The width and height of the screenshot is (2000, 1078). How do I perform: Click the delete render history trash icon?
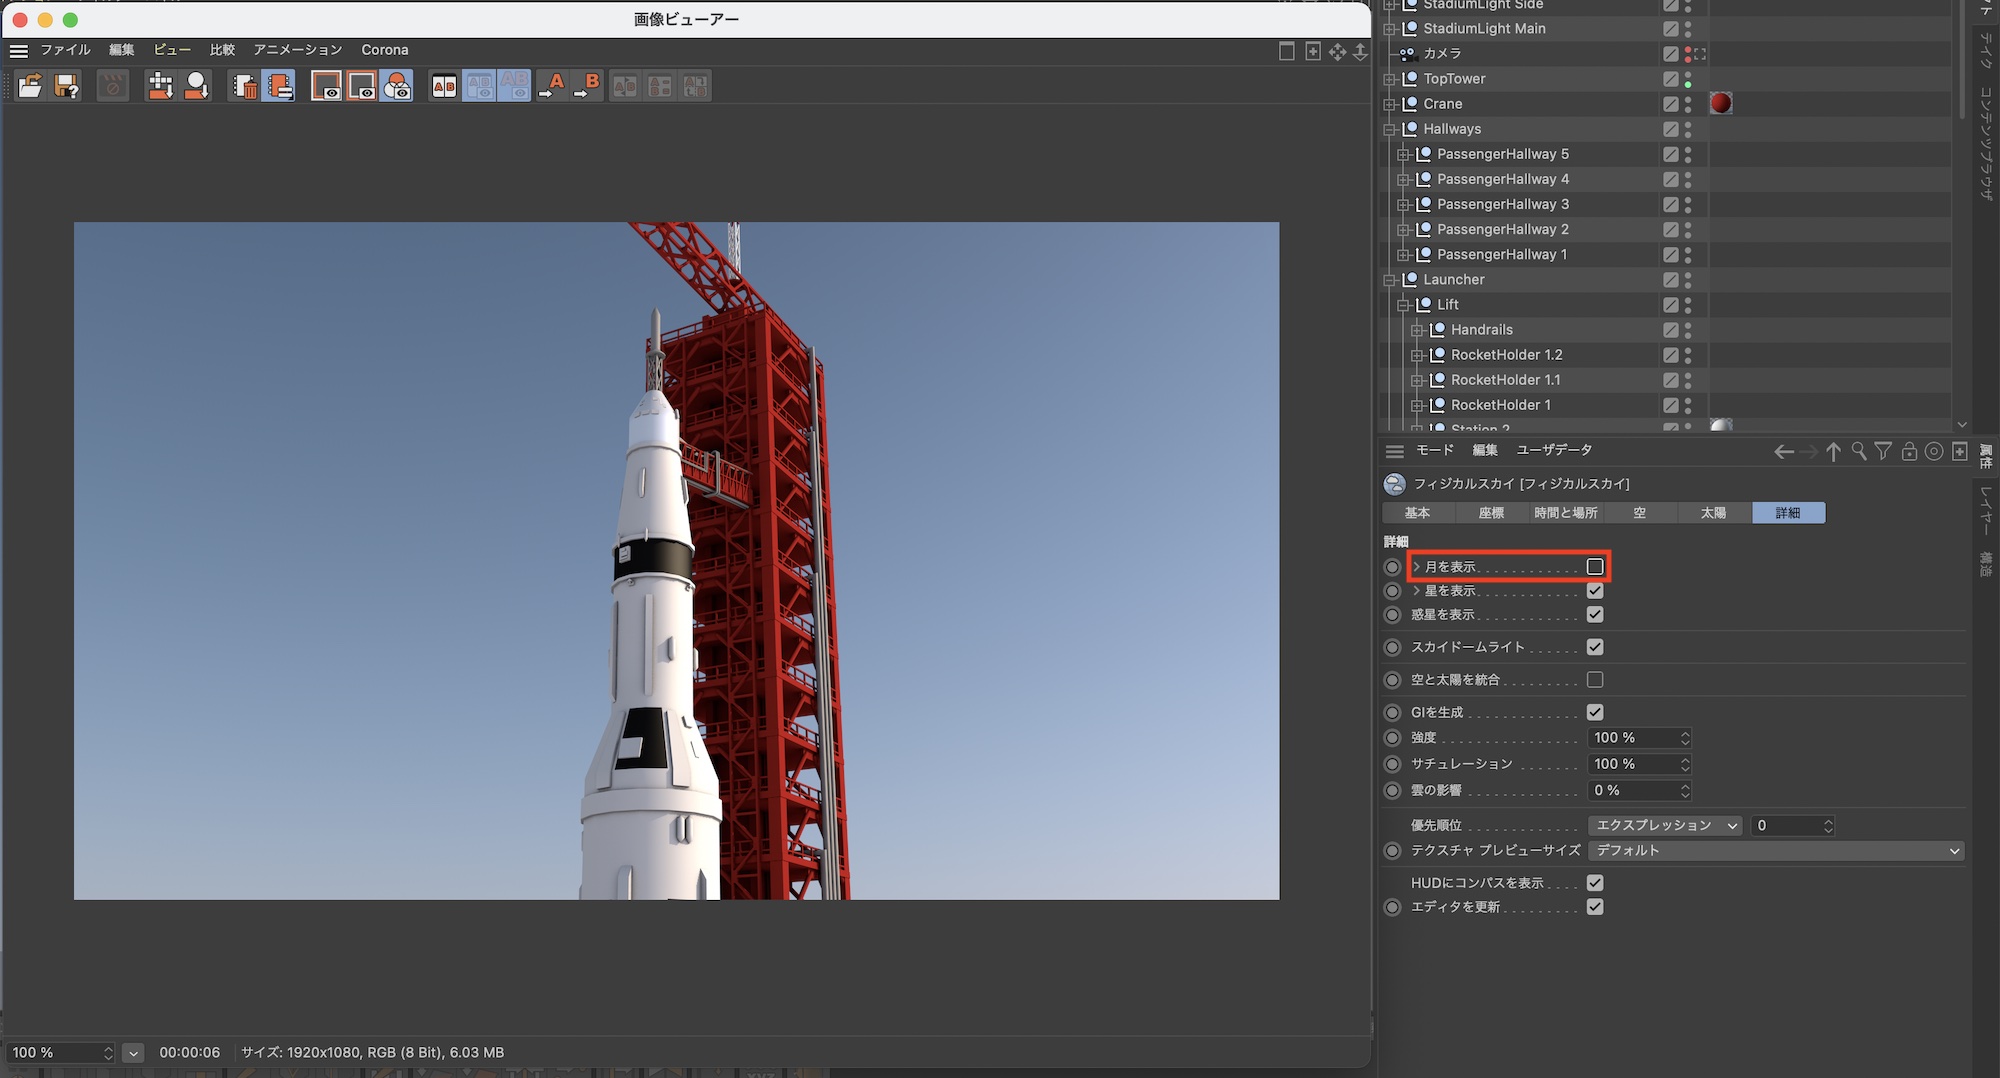(244, 87)
